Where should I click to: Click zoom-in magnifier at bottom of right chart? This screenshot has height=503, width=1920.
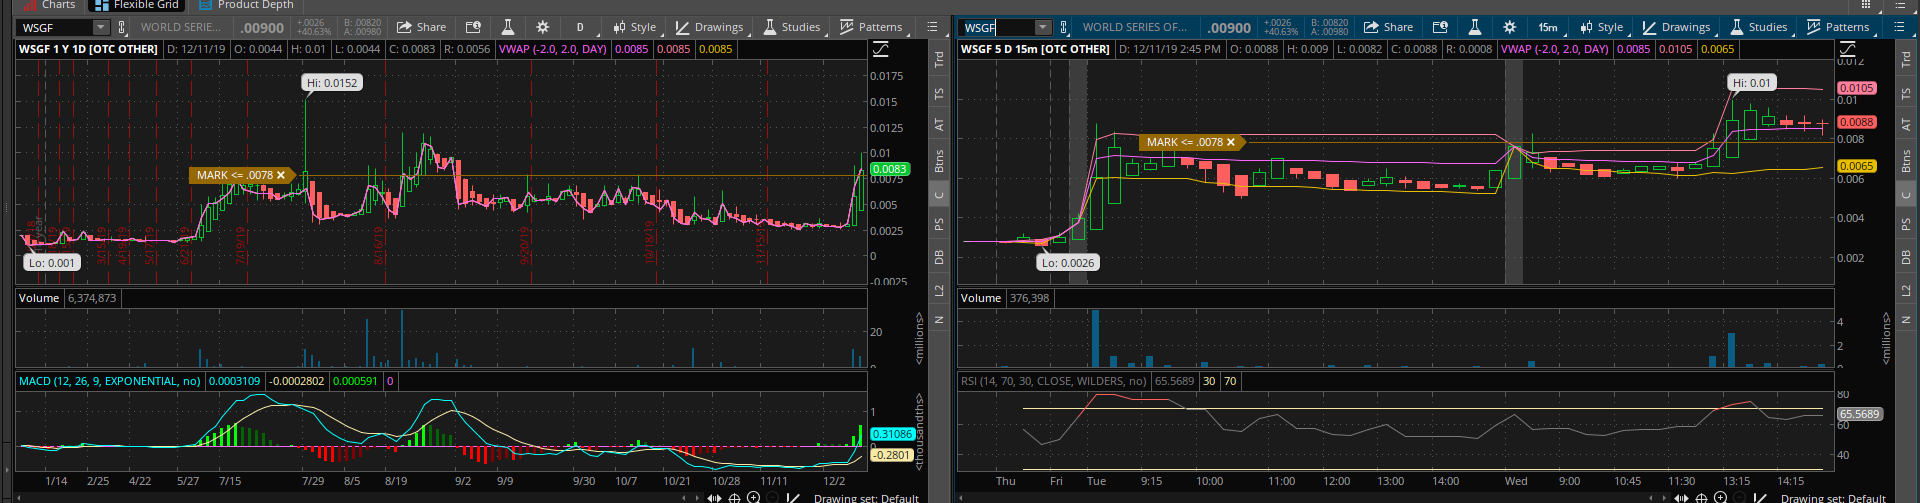pos(1720,497)
